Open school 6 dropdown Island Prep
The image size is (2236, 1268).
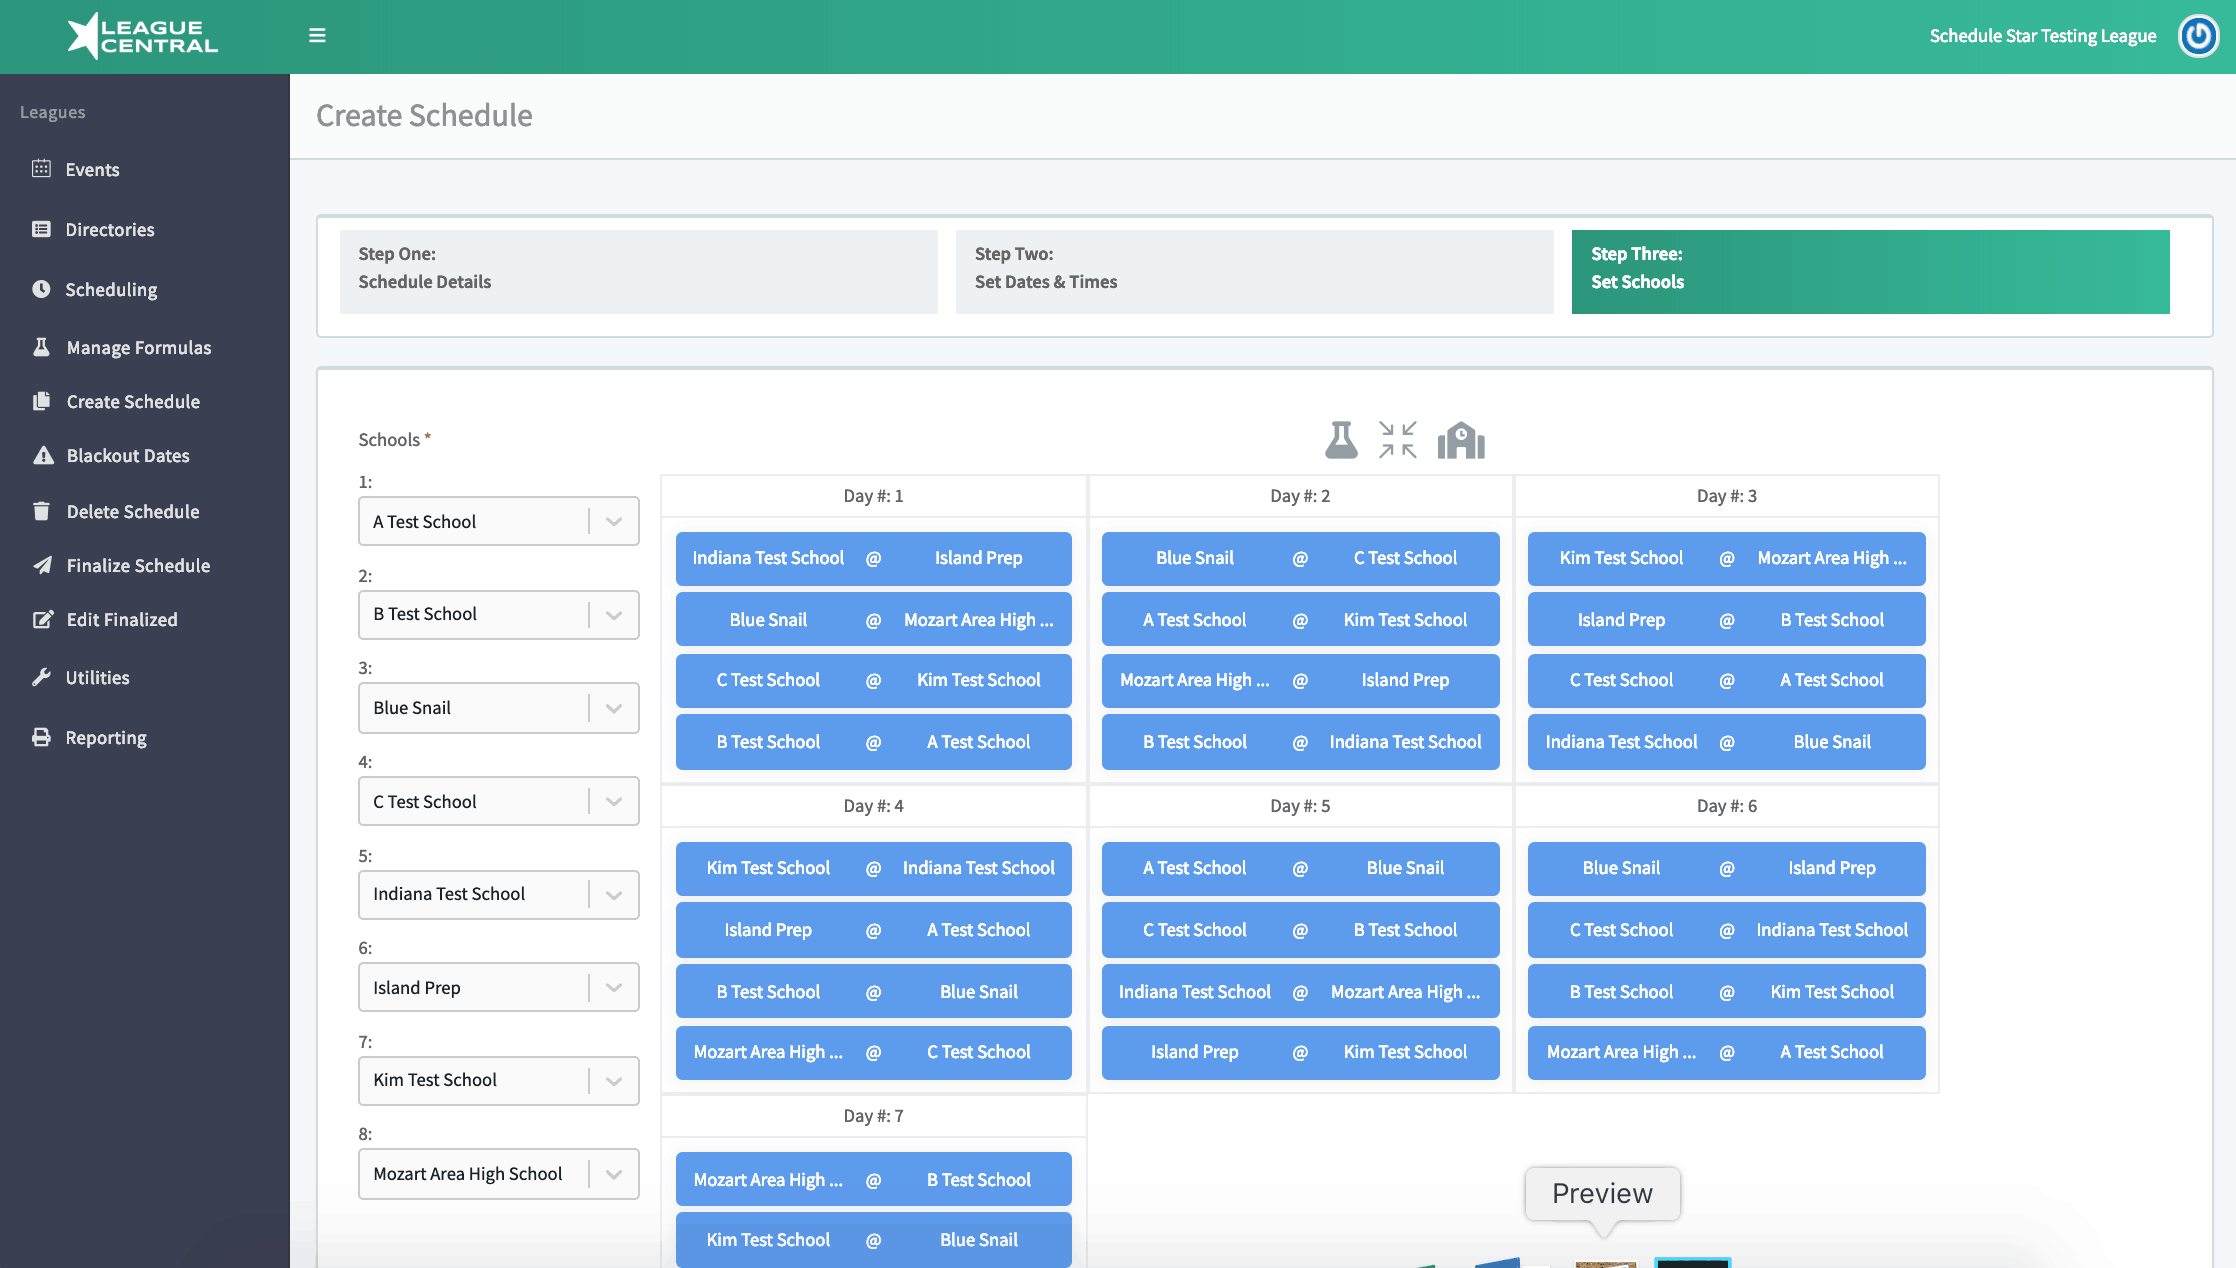click(x=499, y=988)
